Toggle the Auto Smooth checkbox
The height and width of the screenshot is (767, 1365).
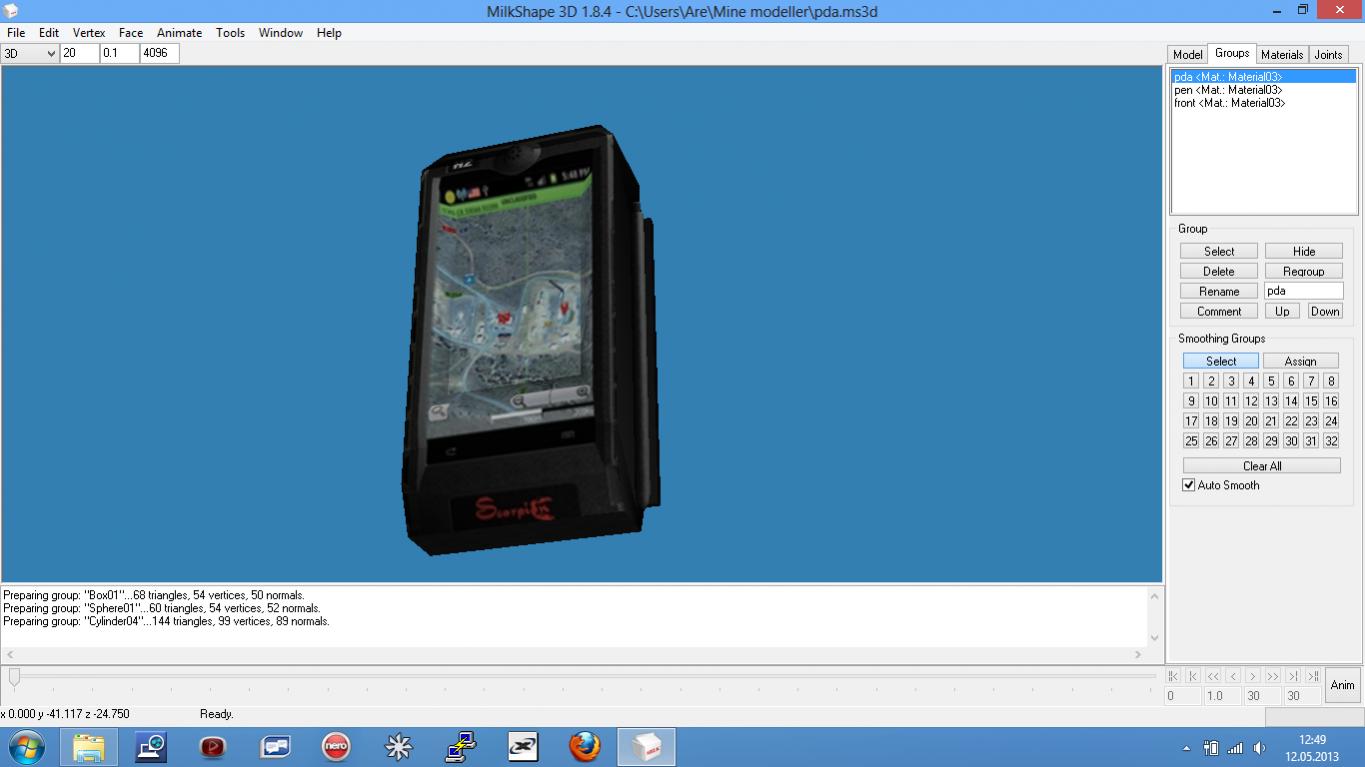pyautogui.click(x=1189, y=485)
